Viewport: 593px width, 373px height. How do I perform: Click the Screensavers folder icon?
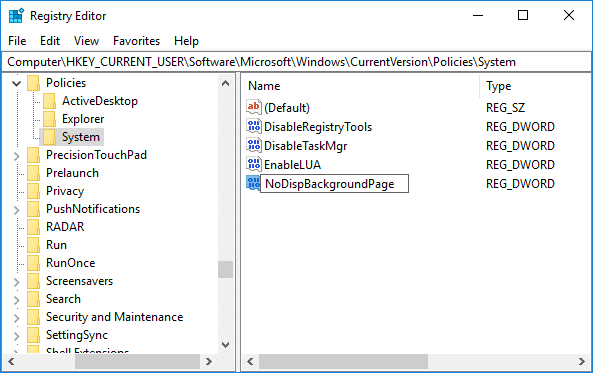coord(33,281)
